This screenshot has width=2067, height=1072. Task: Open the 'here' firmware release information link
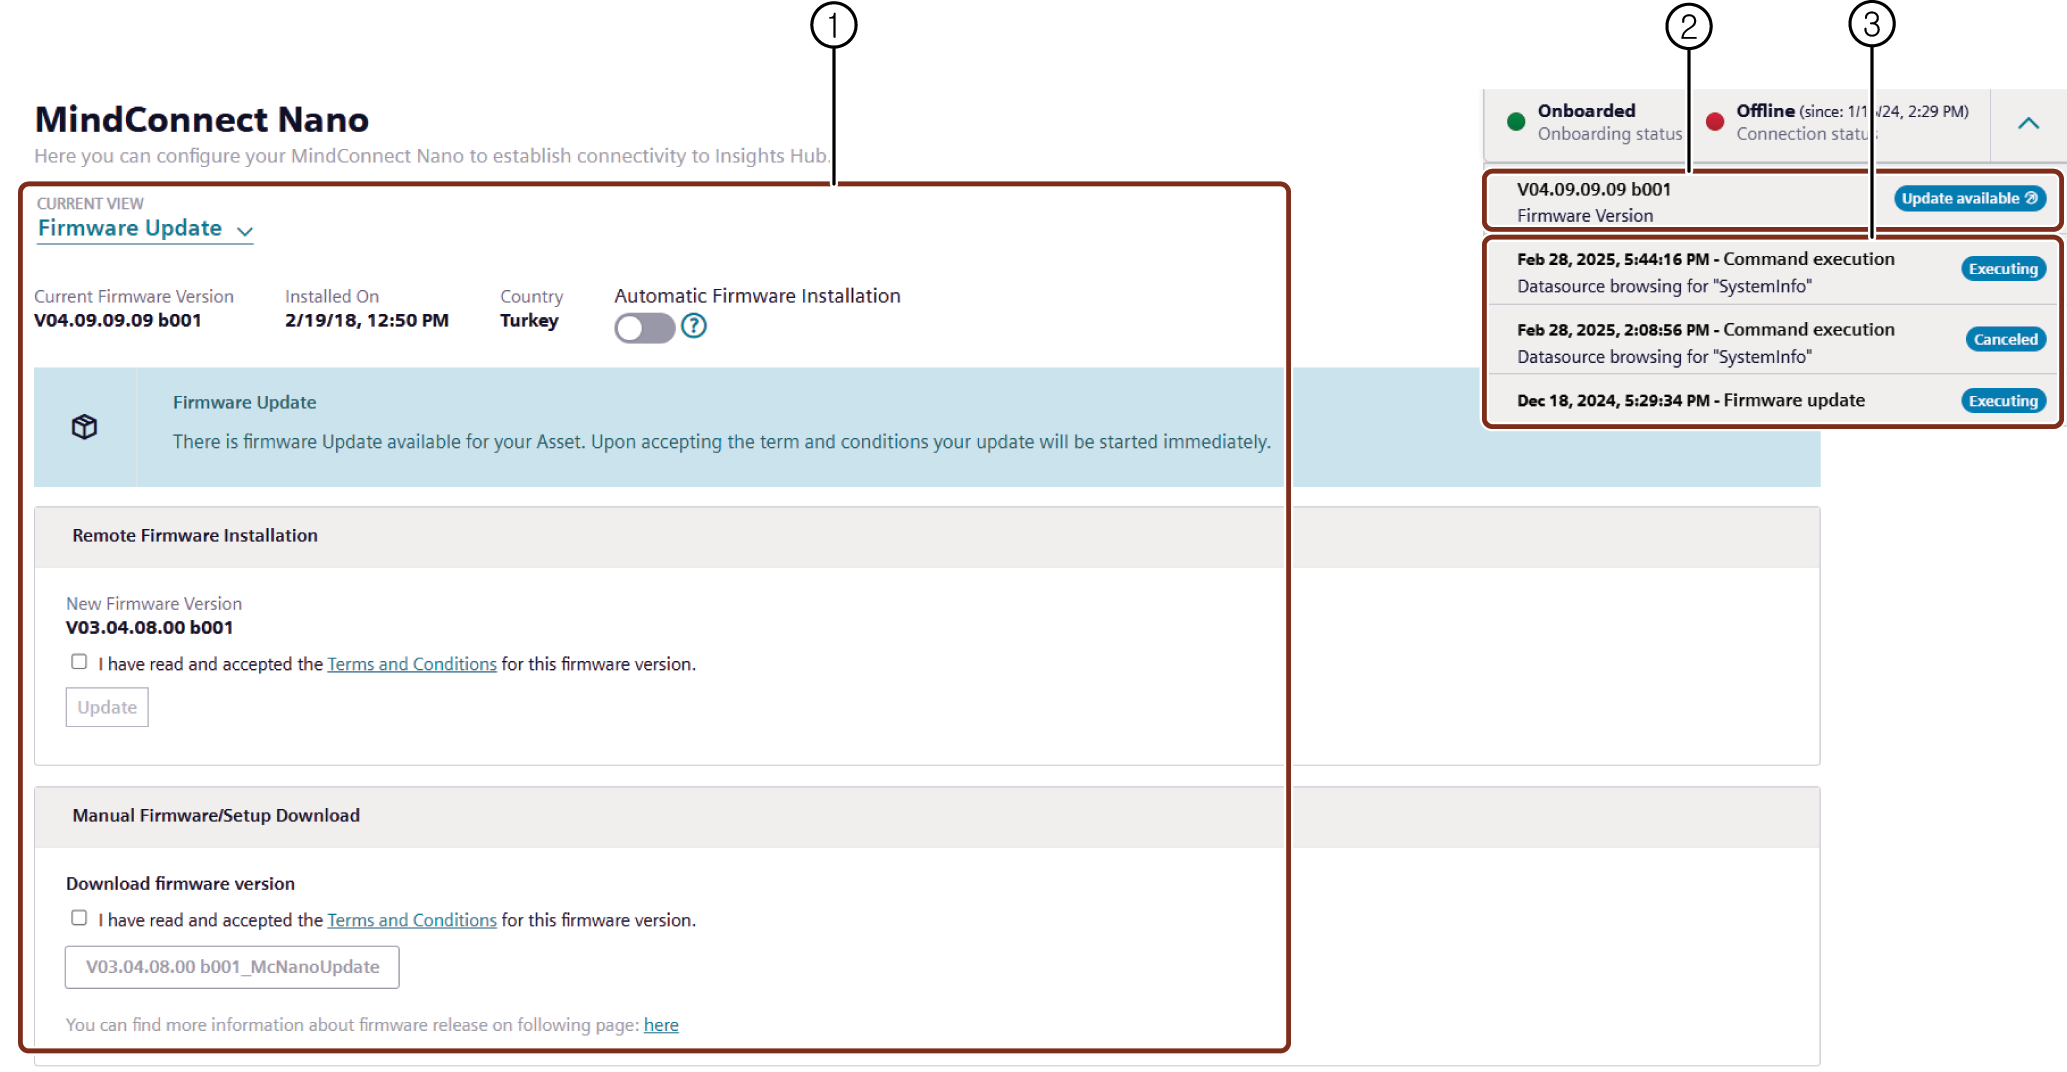[661, 1025]
